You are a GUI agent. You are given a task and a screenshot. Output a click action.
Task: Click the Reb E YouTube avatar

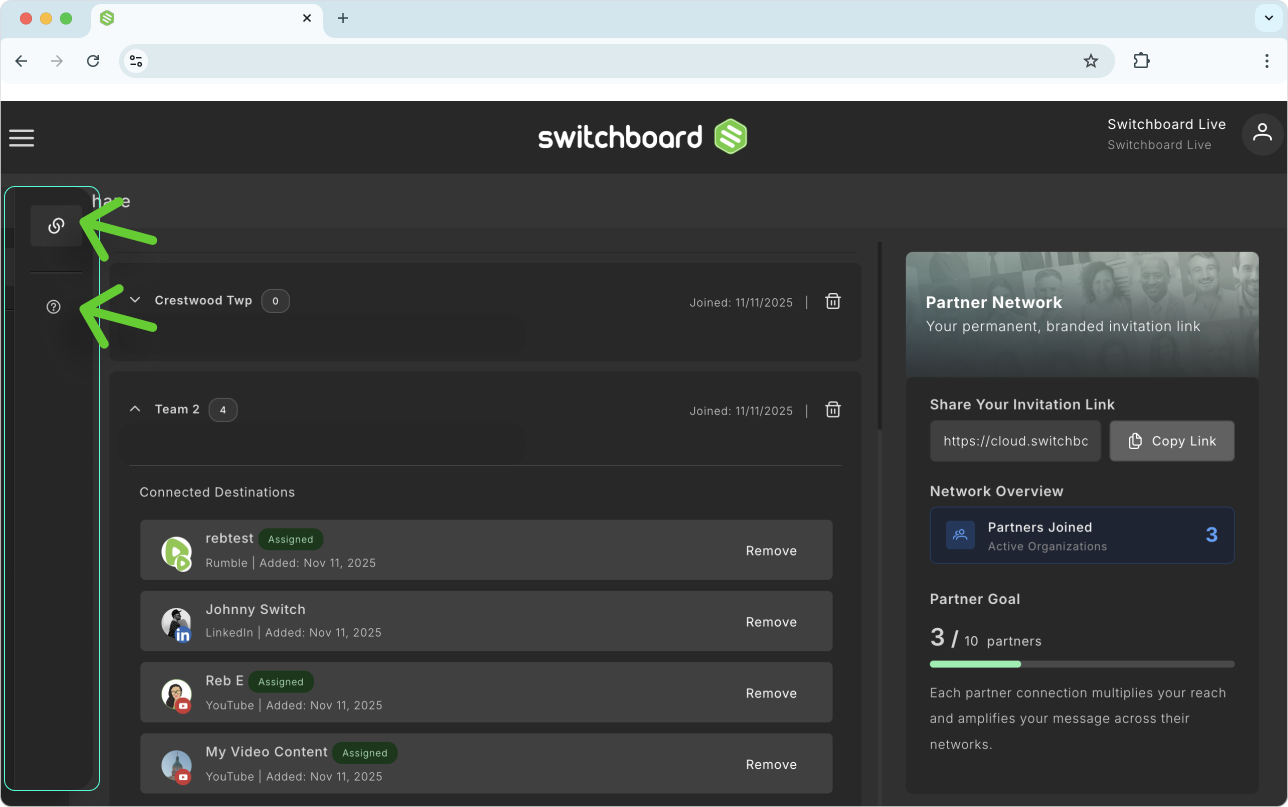pyautogui.click(x=177, y=694)
